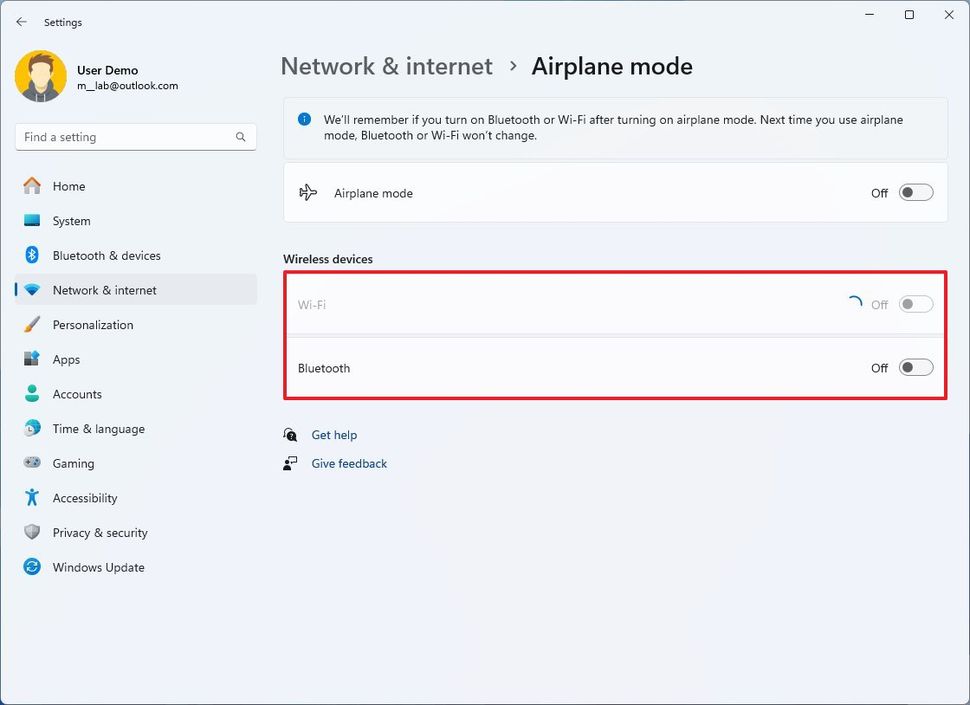Select the Windows Update icon

(31, 567)
